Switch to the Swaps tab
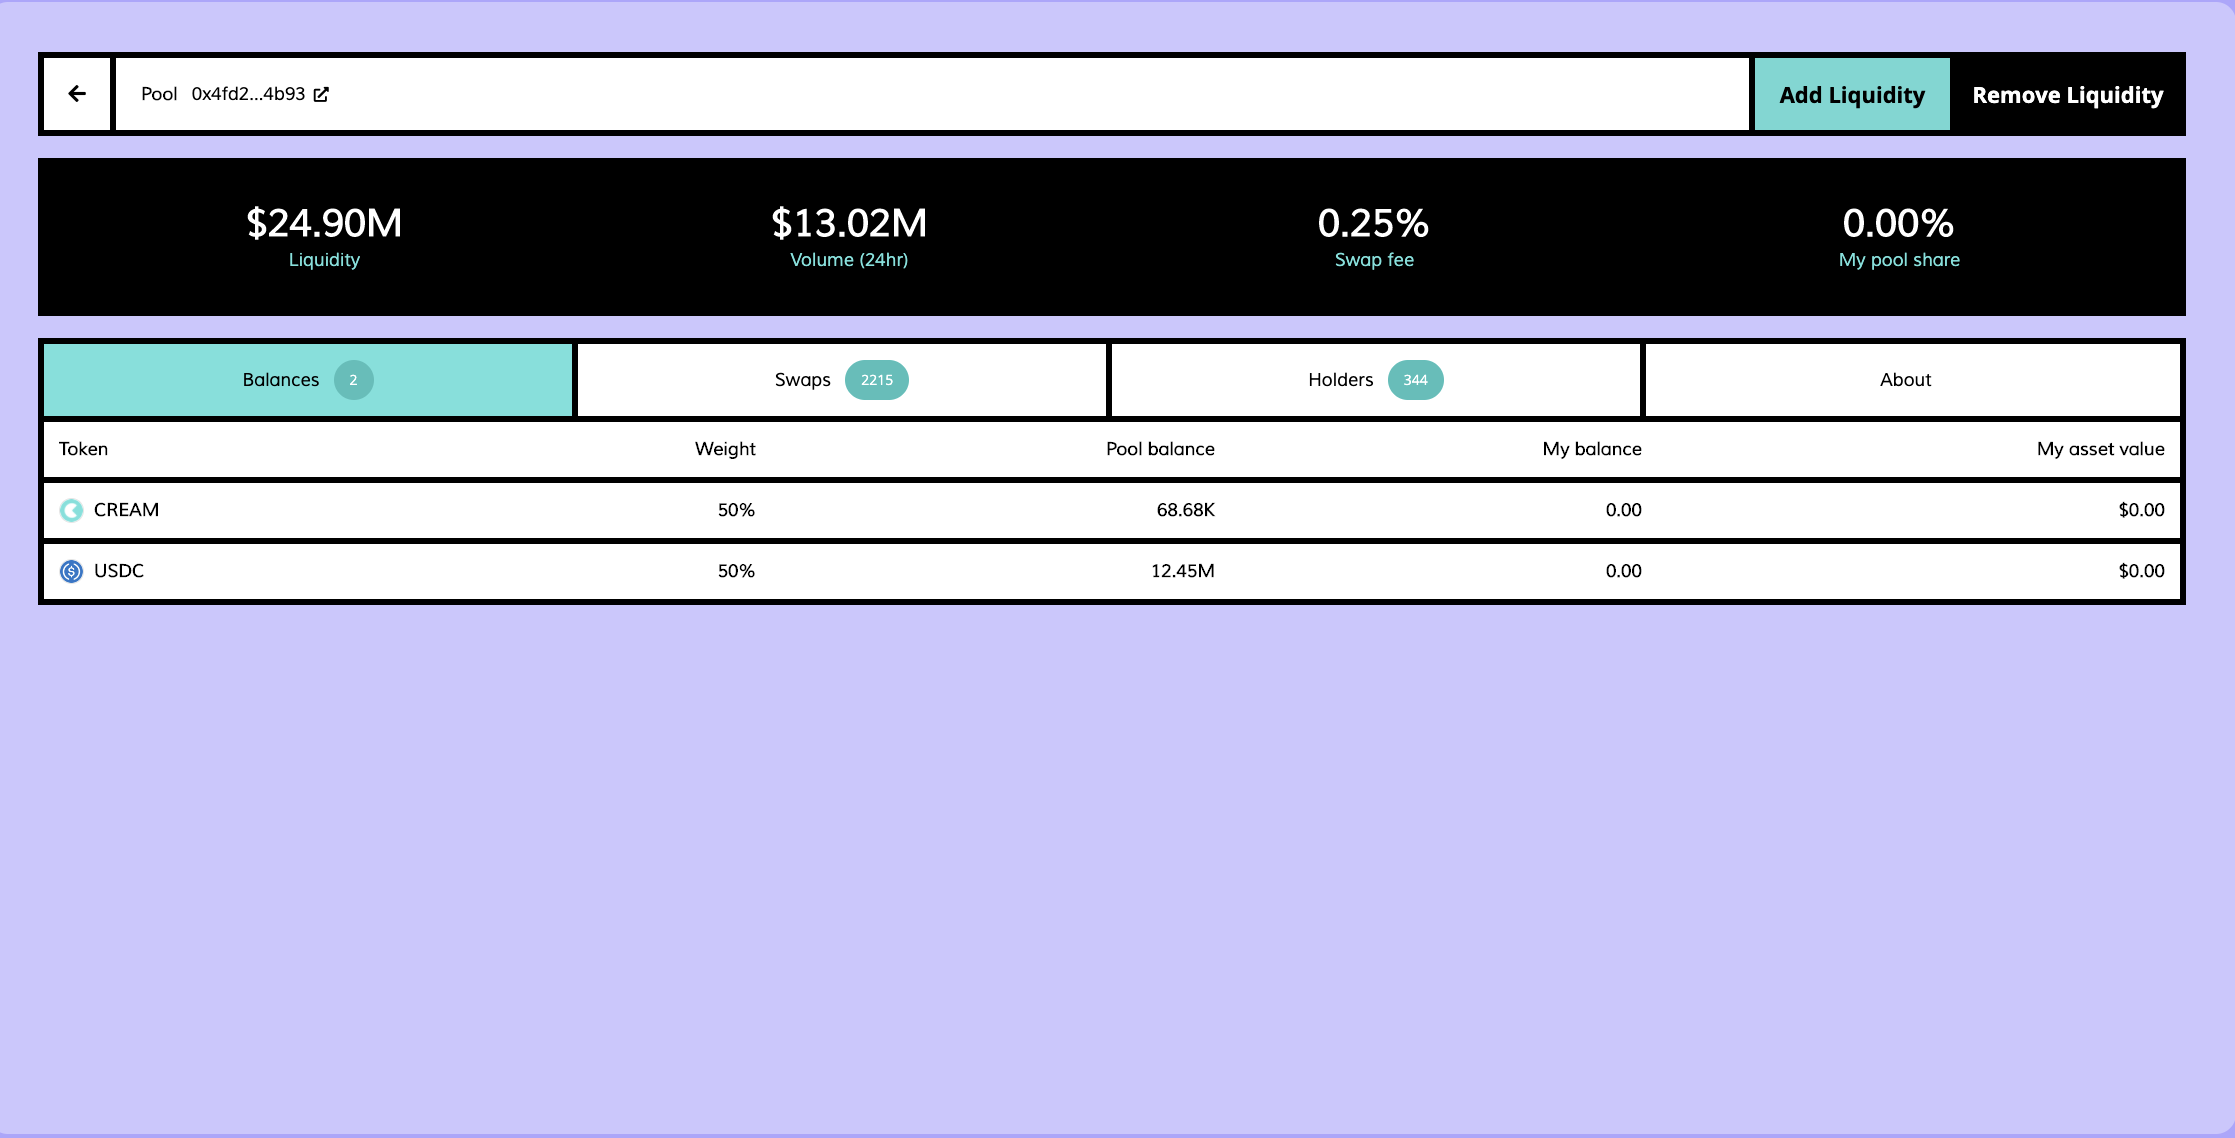The width and height of the screenshot is (2235, 1138). (803, 380)
